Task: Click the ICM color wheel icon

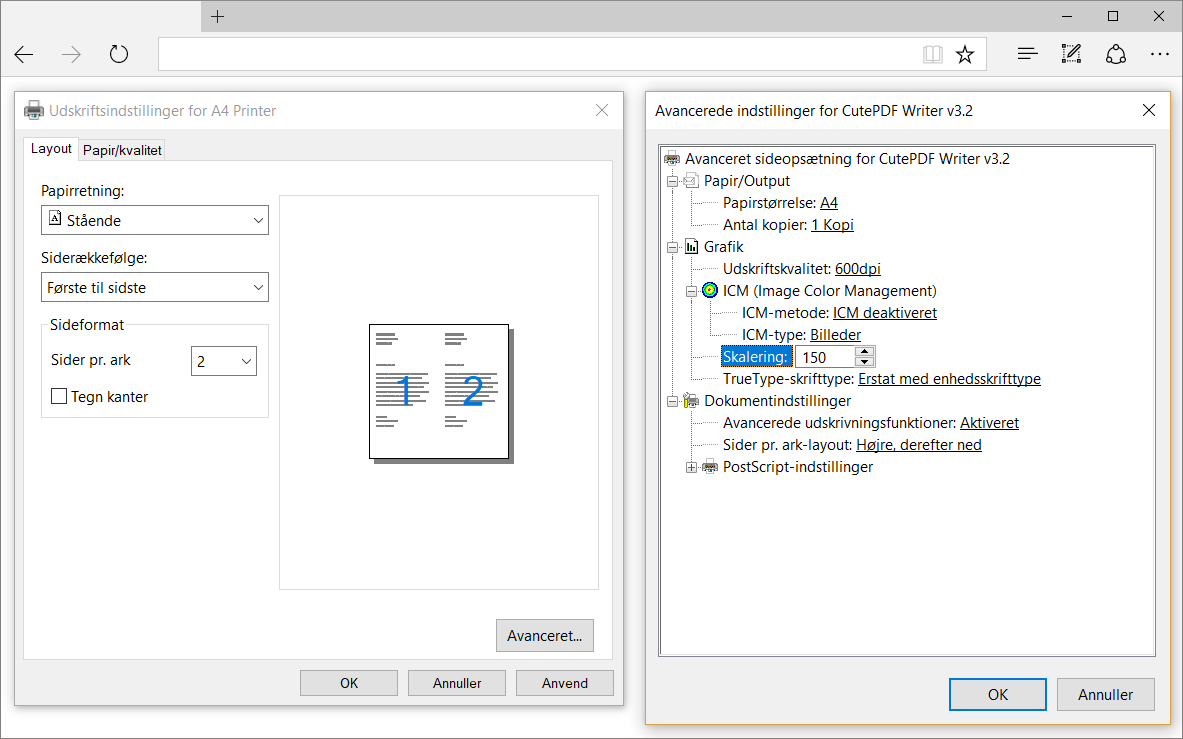Action: pos(710,290)
